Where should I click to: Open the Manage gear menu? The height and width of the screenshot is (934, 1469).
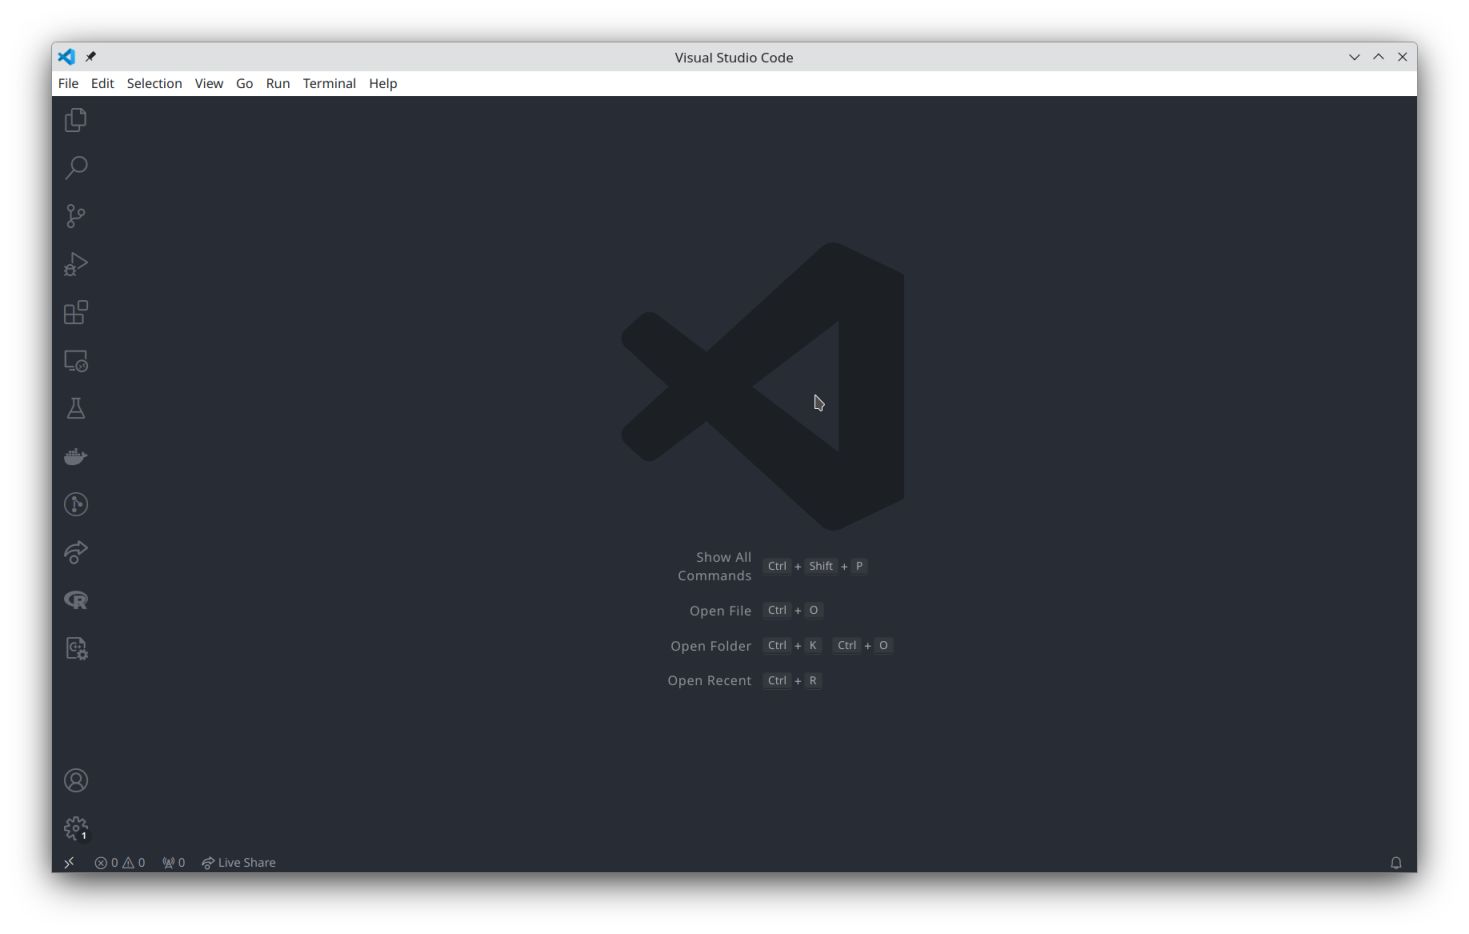pos(76,828)
